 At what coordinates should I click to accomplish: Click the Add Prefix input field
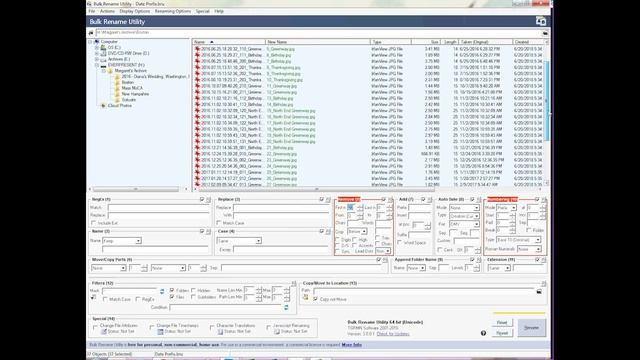pos(420,208)
